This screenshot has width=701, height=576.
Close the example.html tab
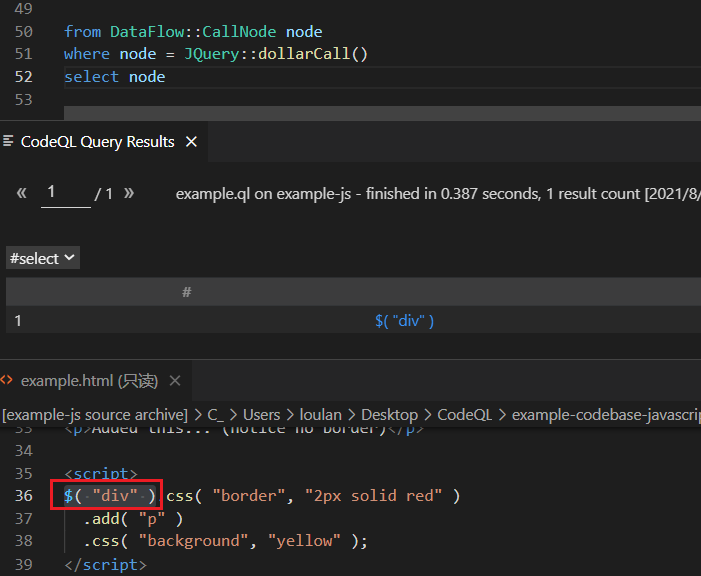click(175, 381)
